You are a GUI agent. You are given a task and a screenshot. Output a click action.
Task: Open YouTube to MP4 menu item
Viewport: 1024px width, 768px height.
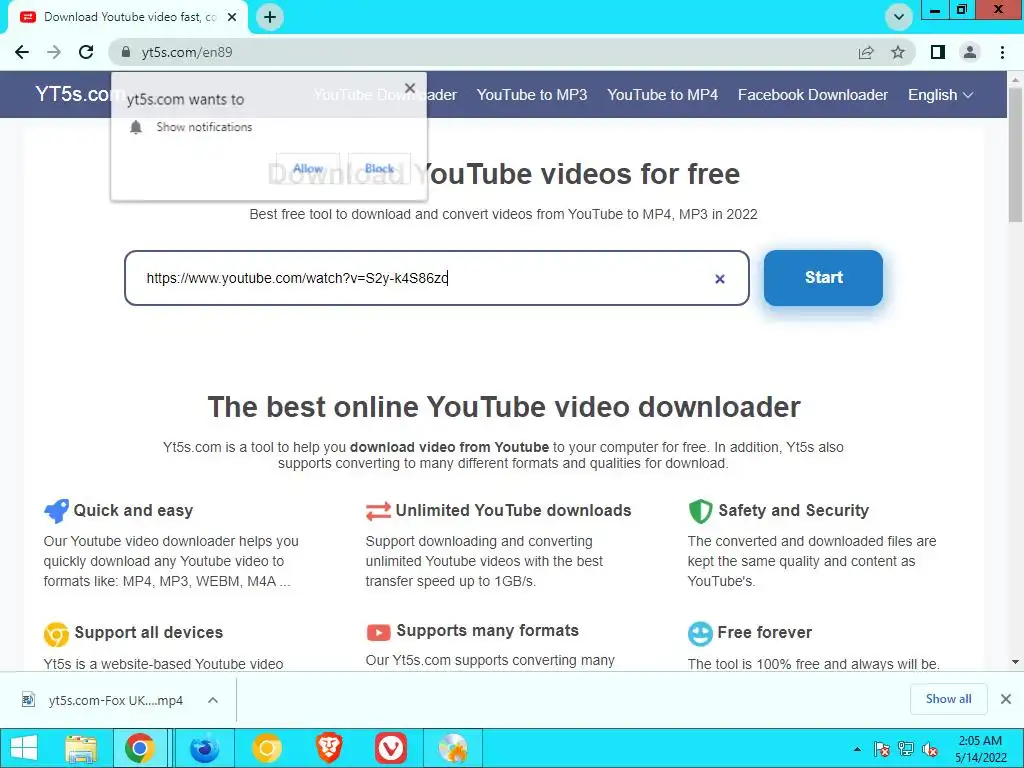pos(662,95)
